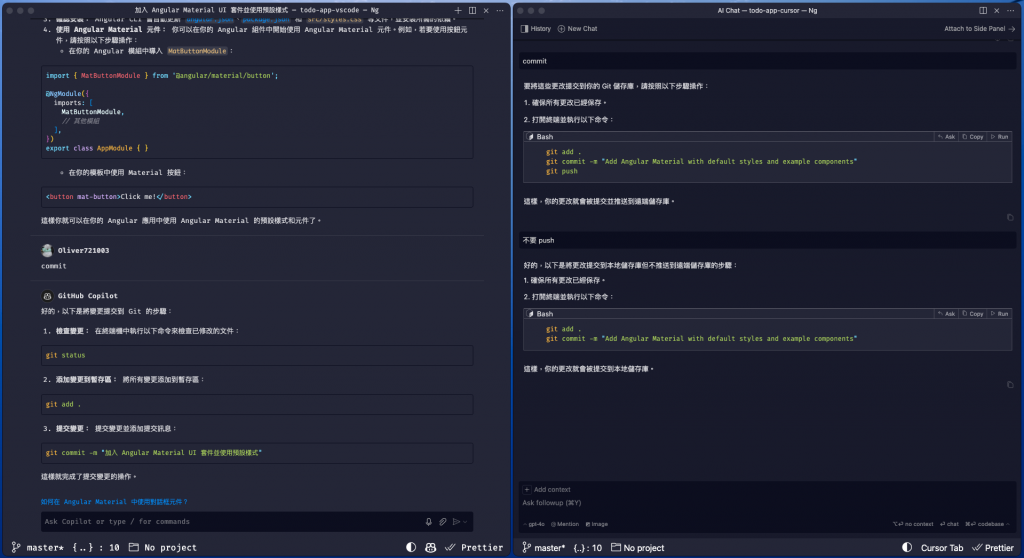This screenshot has width=1024, height=558.
Task: Click the plus icon in Copilot window title bar
Action: [x=458, y=10]
